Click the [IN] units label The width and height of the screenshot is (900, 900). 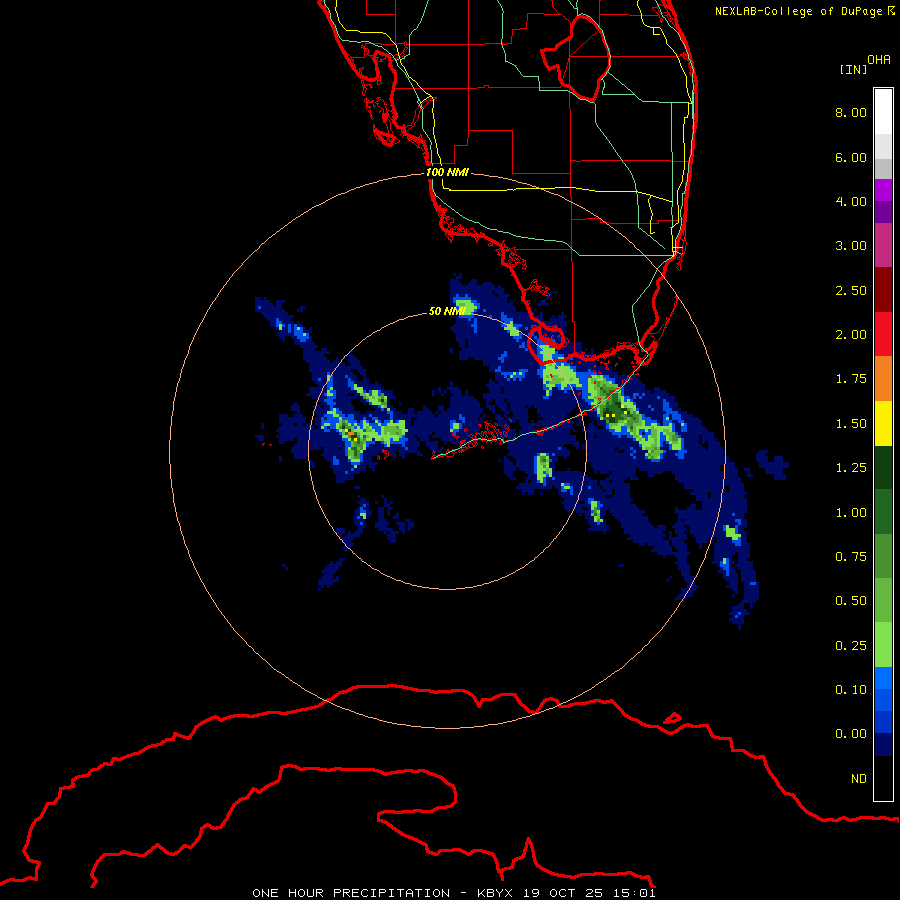853,69
